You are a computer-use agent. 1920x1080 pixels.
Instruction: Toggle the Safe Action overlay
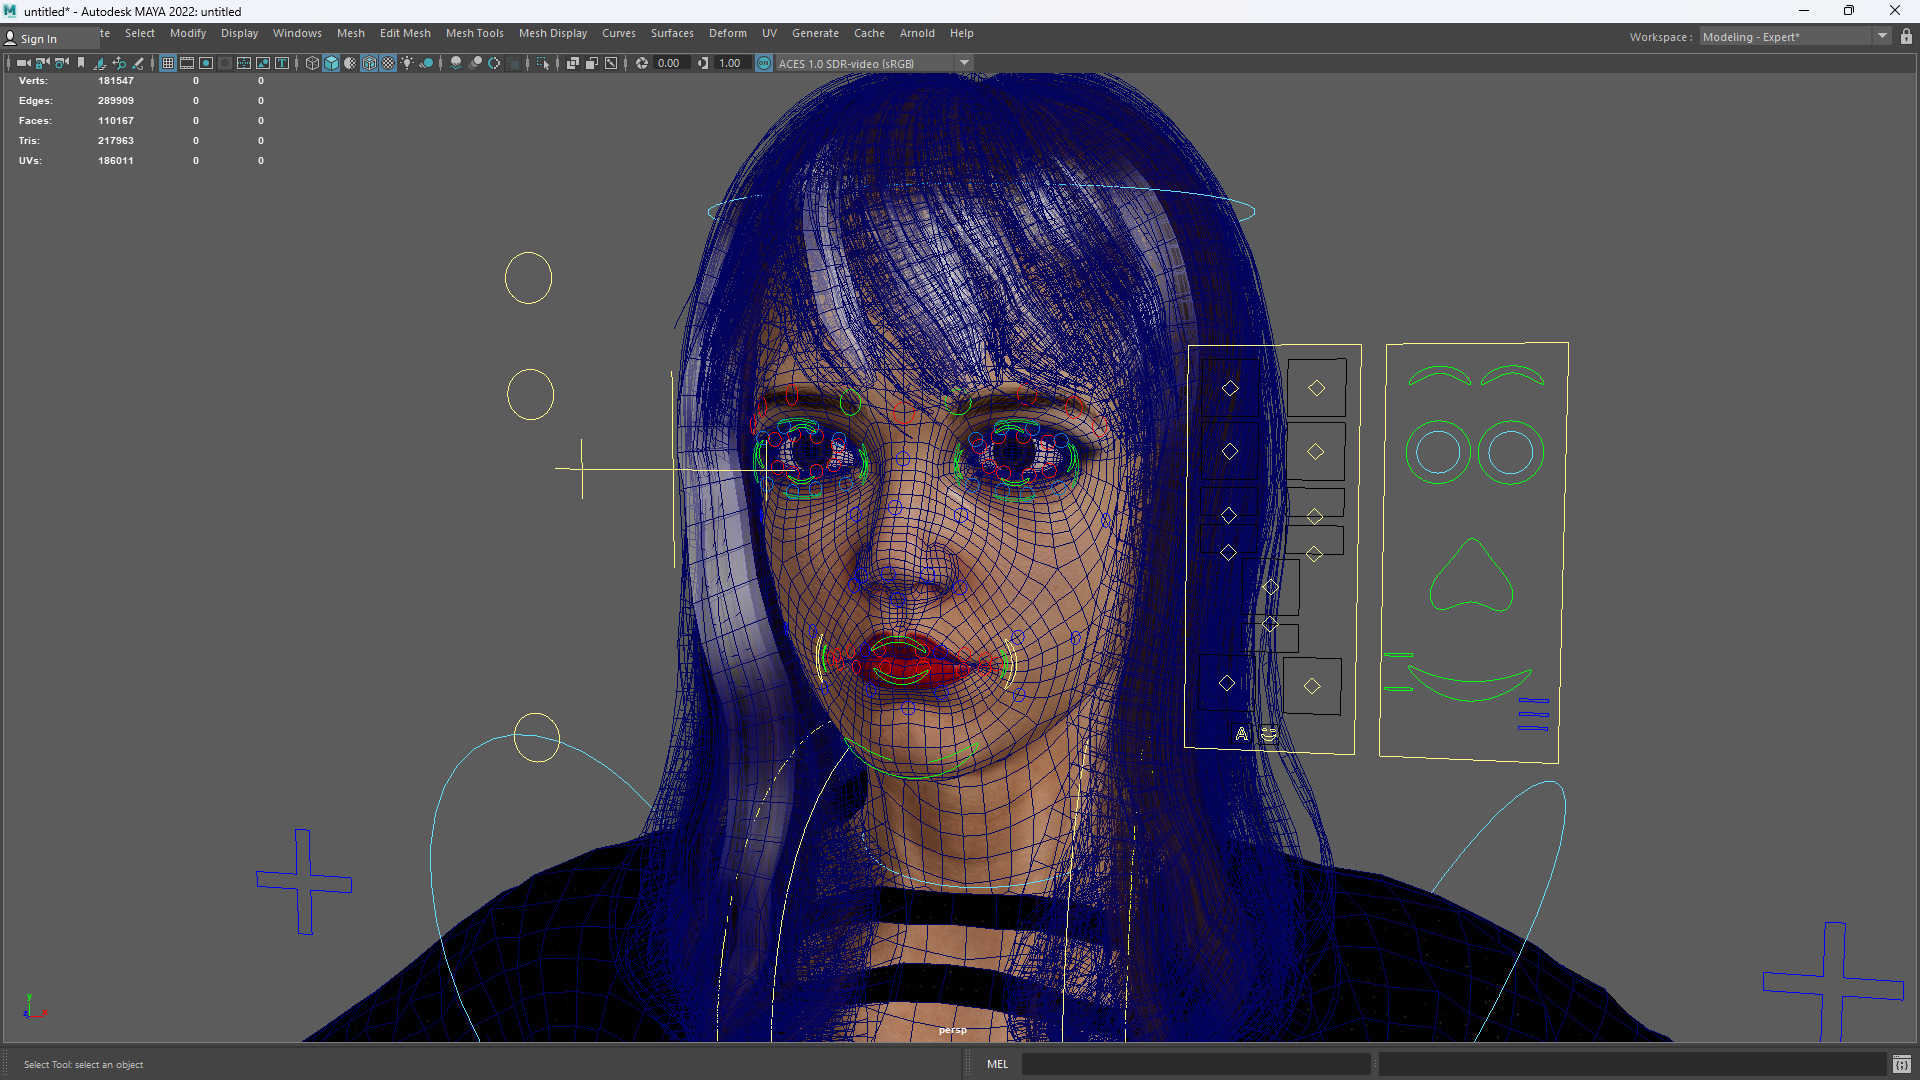pos(263,63)
